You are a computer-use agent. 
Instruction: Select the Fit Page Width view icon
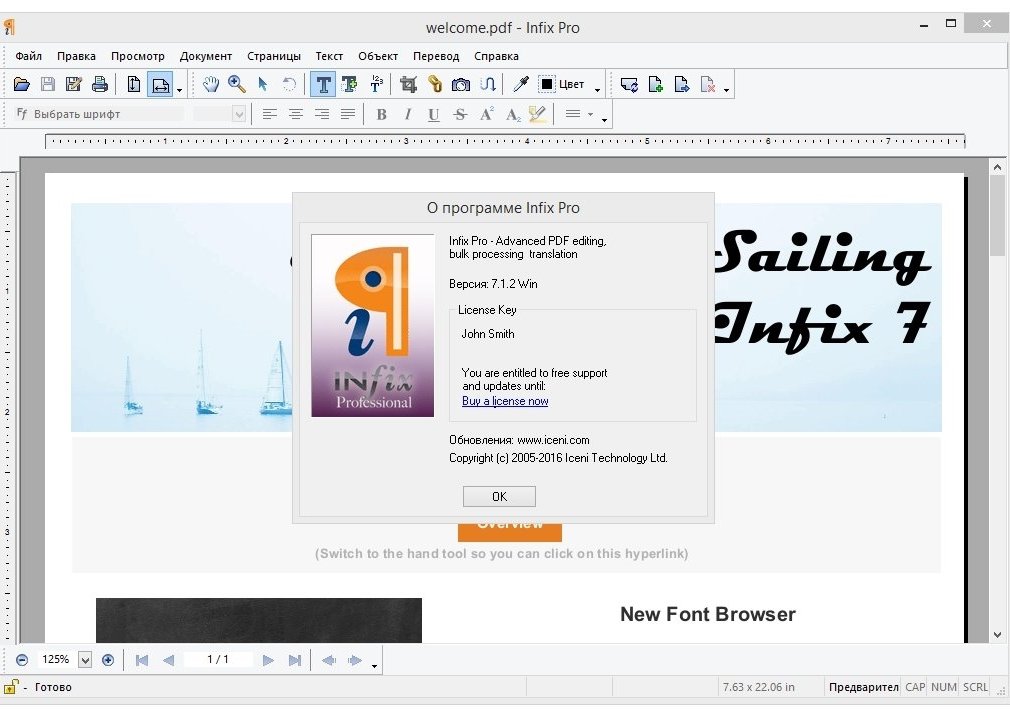pyautogui.click(x=160, y=84)
